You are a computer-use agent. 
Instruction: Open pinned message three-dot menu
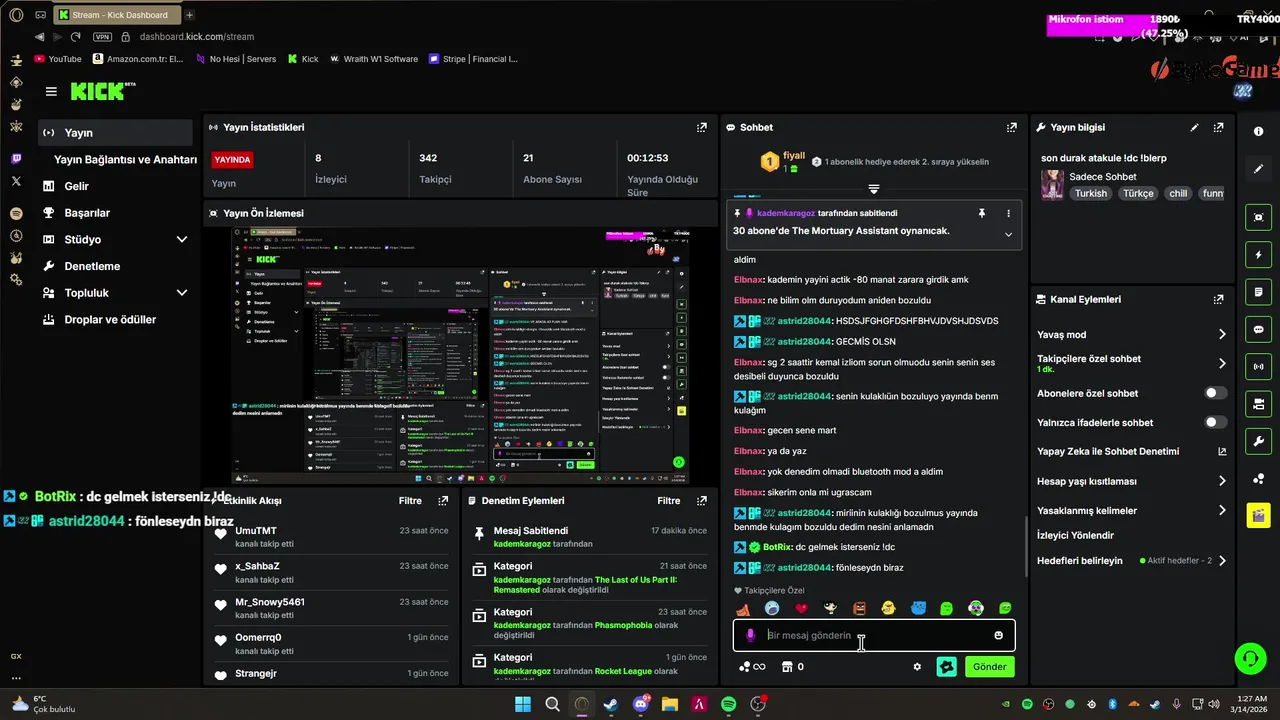[x=1008, y=213]
